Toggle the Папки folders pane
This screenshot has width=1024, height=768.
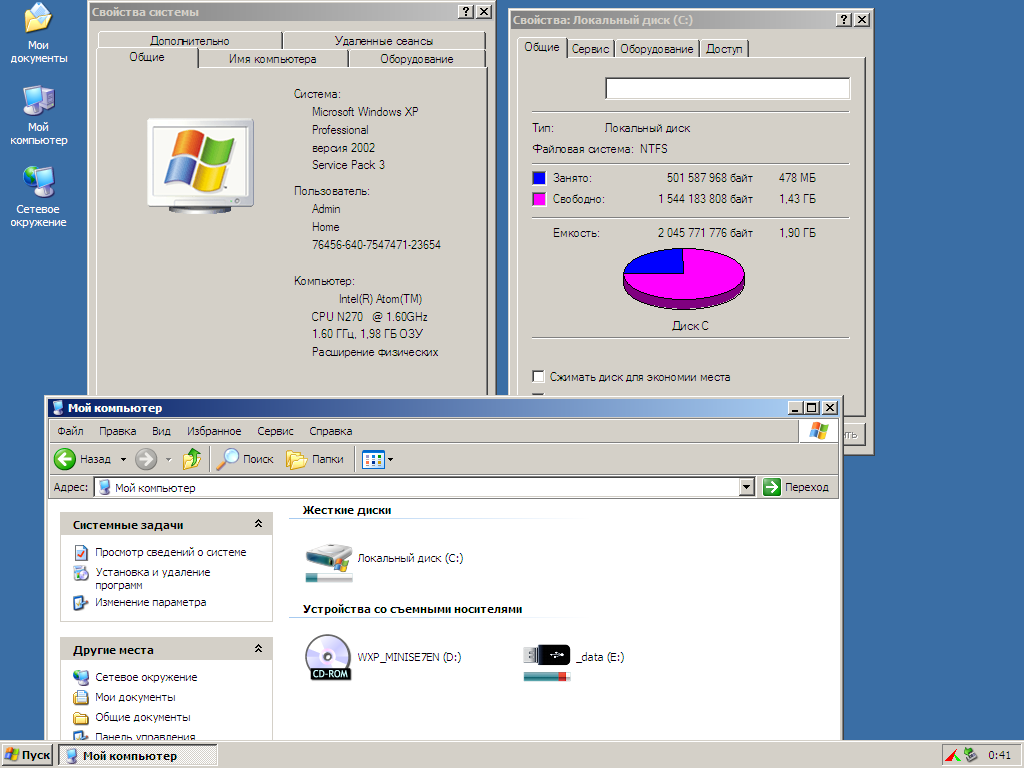[315, 459]
